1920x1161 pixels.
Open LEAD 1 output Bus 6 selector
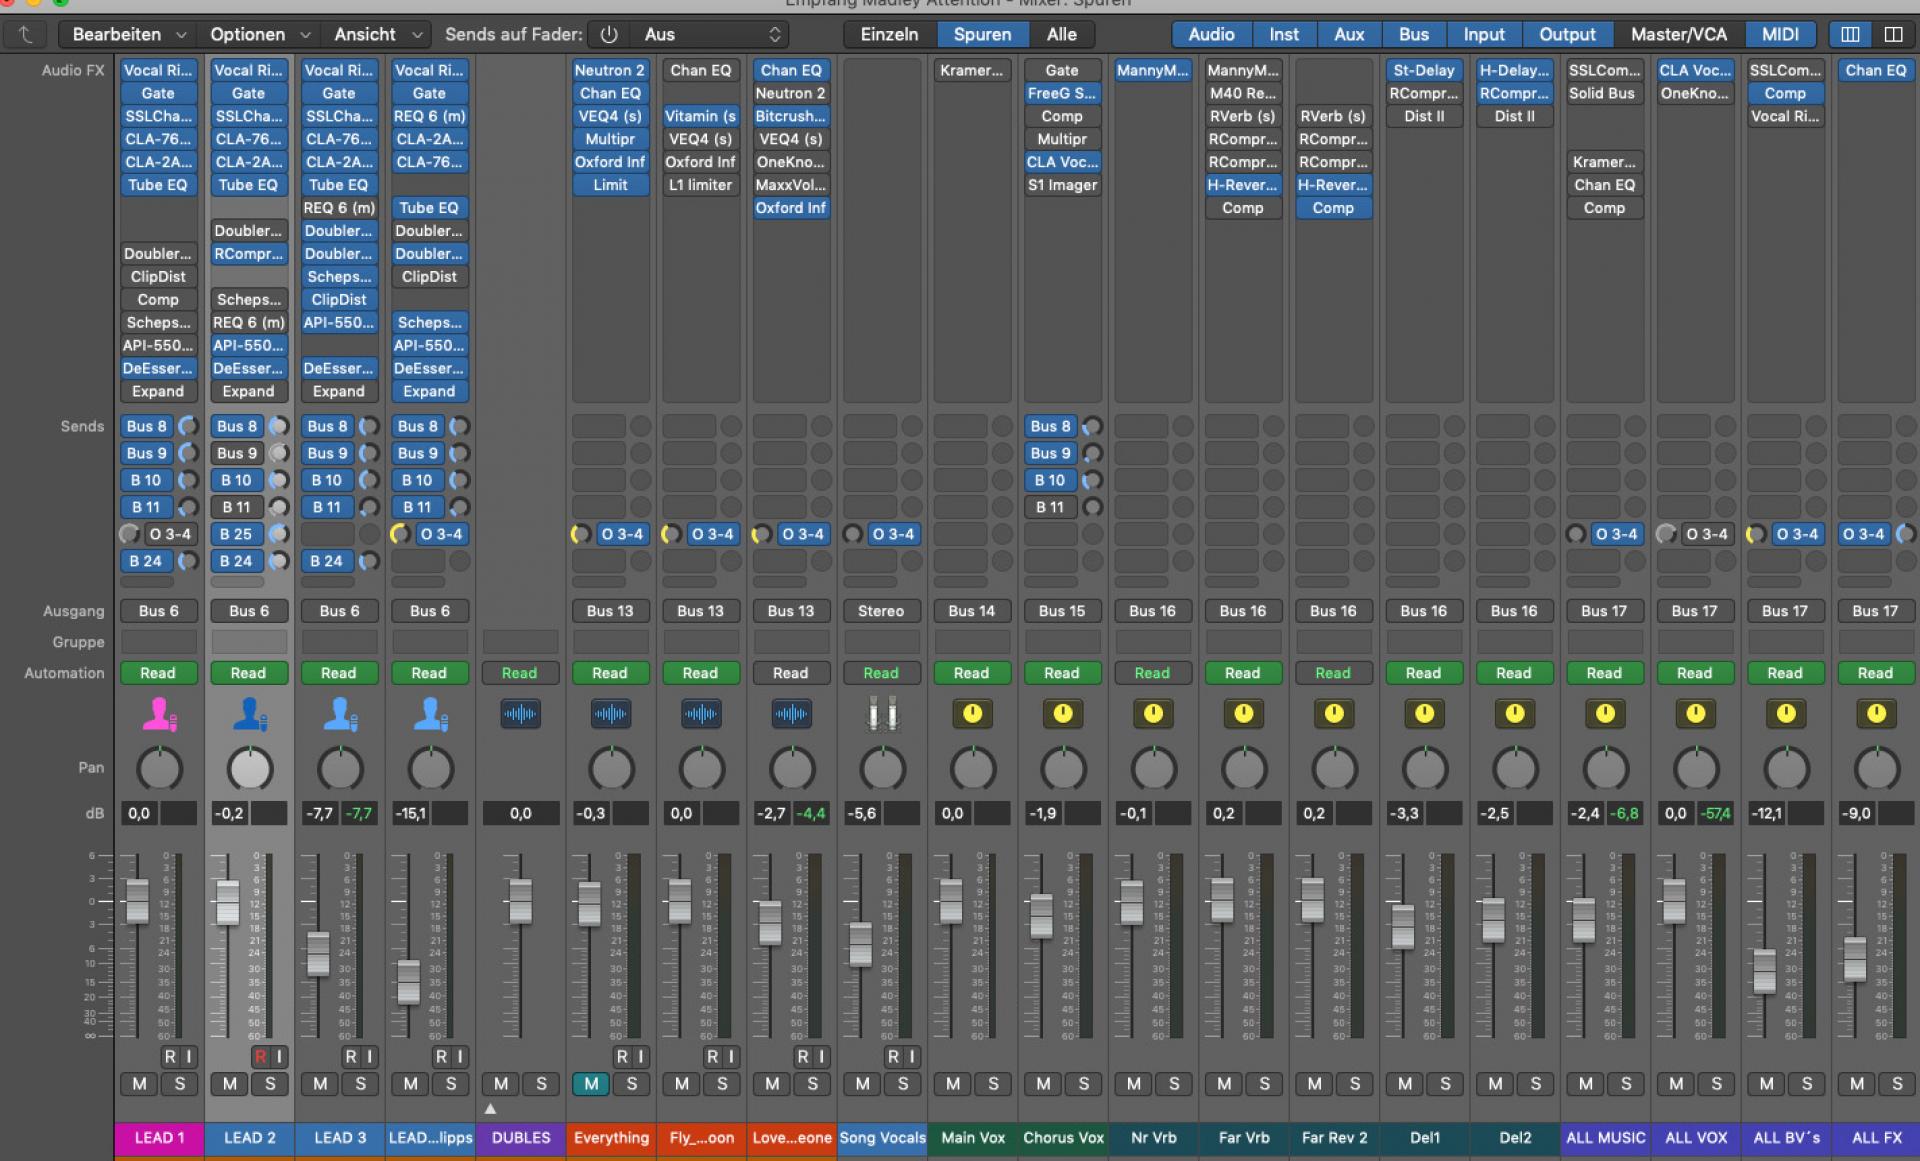click(x=159, y=610)
